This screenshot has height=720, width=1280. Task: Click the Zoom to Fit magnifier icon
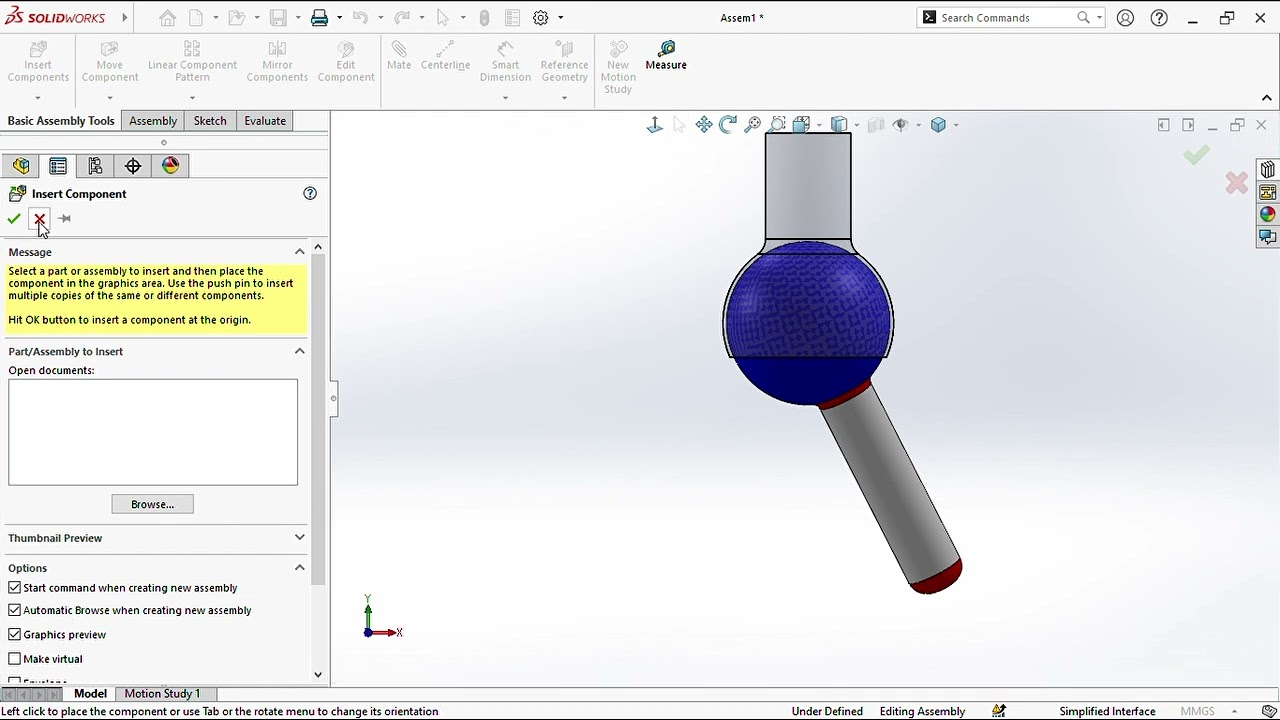point(753,125)
